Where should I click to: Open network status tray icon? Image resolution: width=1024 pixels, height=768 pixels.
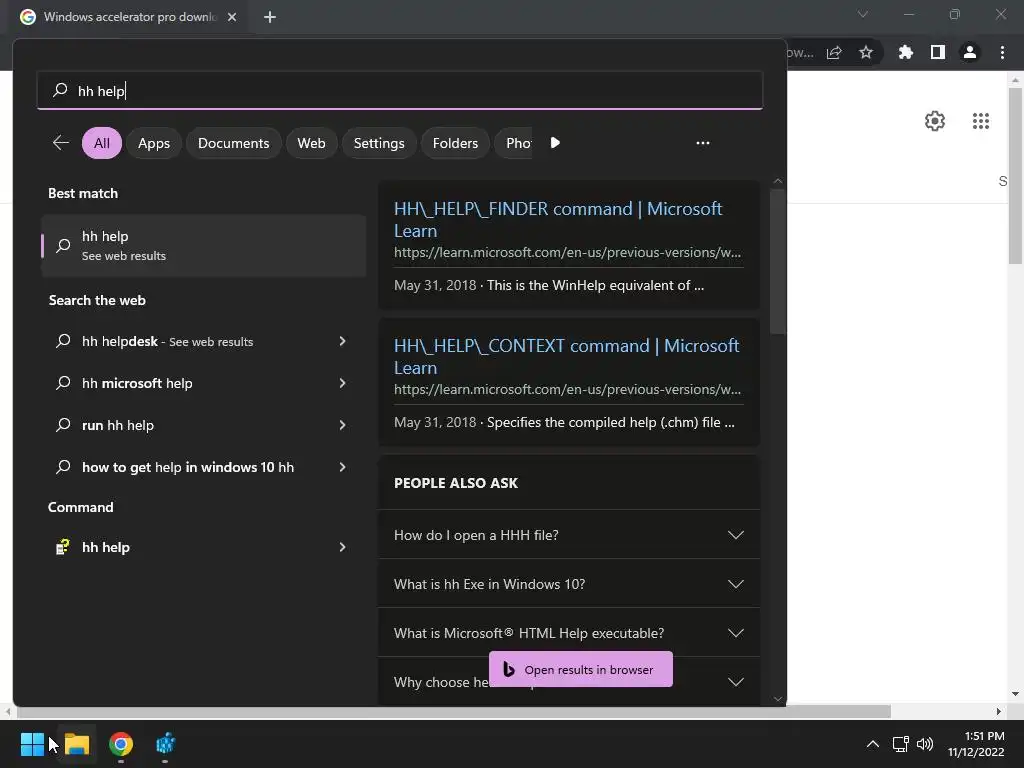(901, 744)
